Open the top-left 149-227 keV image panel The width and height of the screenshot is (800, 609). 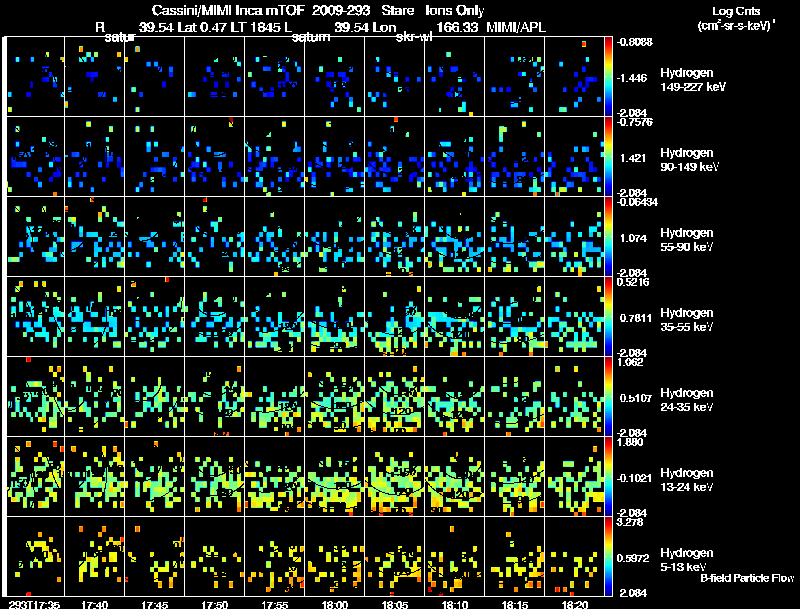[x=35, y=77]
